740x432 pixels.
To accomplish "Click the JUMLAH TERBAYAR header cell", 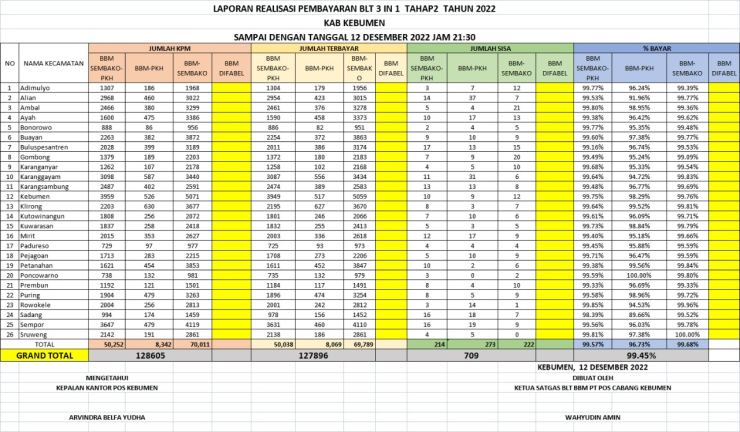I will [329, 48].
